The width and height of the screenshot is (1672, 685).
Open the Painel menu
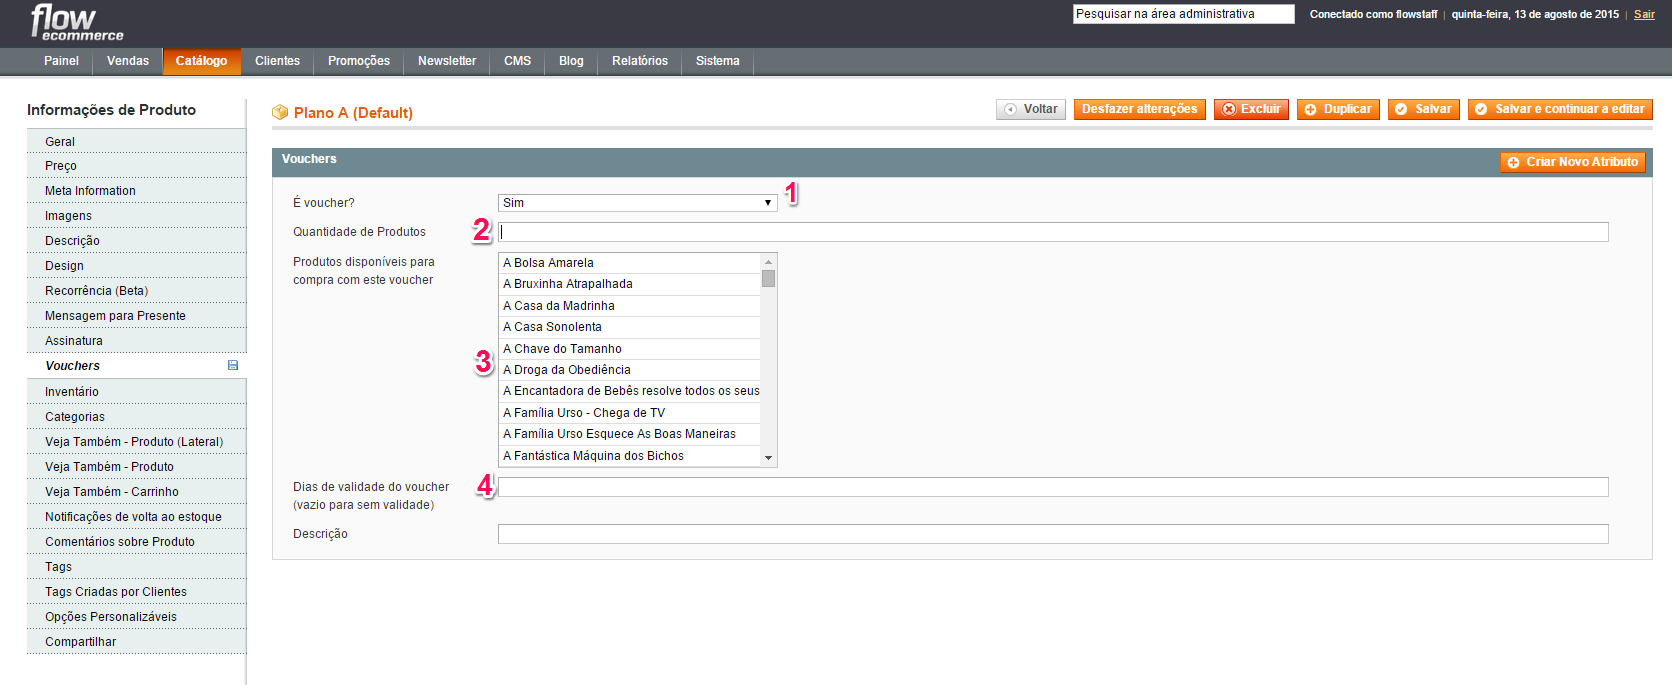61,61
